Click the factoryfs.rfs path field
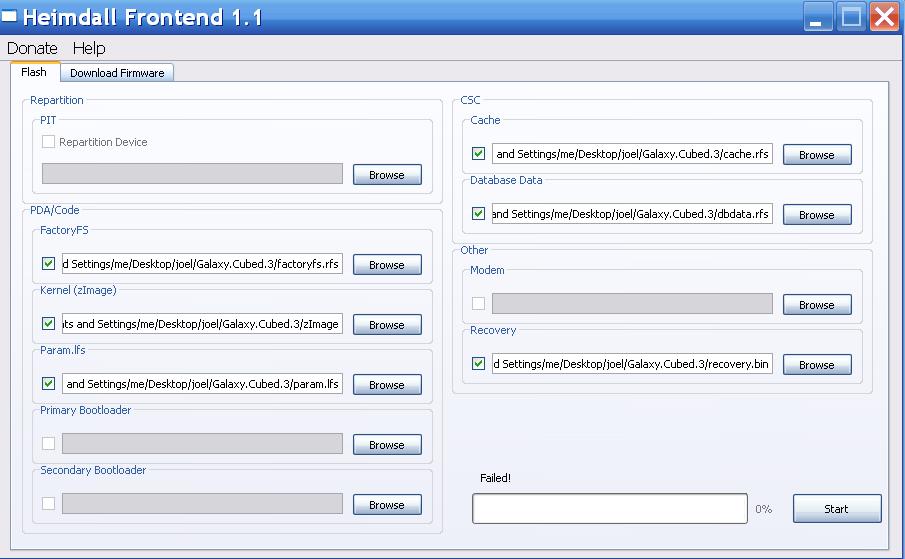The width and height of the screenshot is (905, 559). click(x=202, y=264)
